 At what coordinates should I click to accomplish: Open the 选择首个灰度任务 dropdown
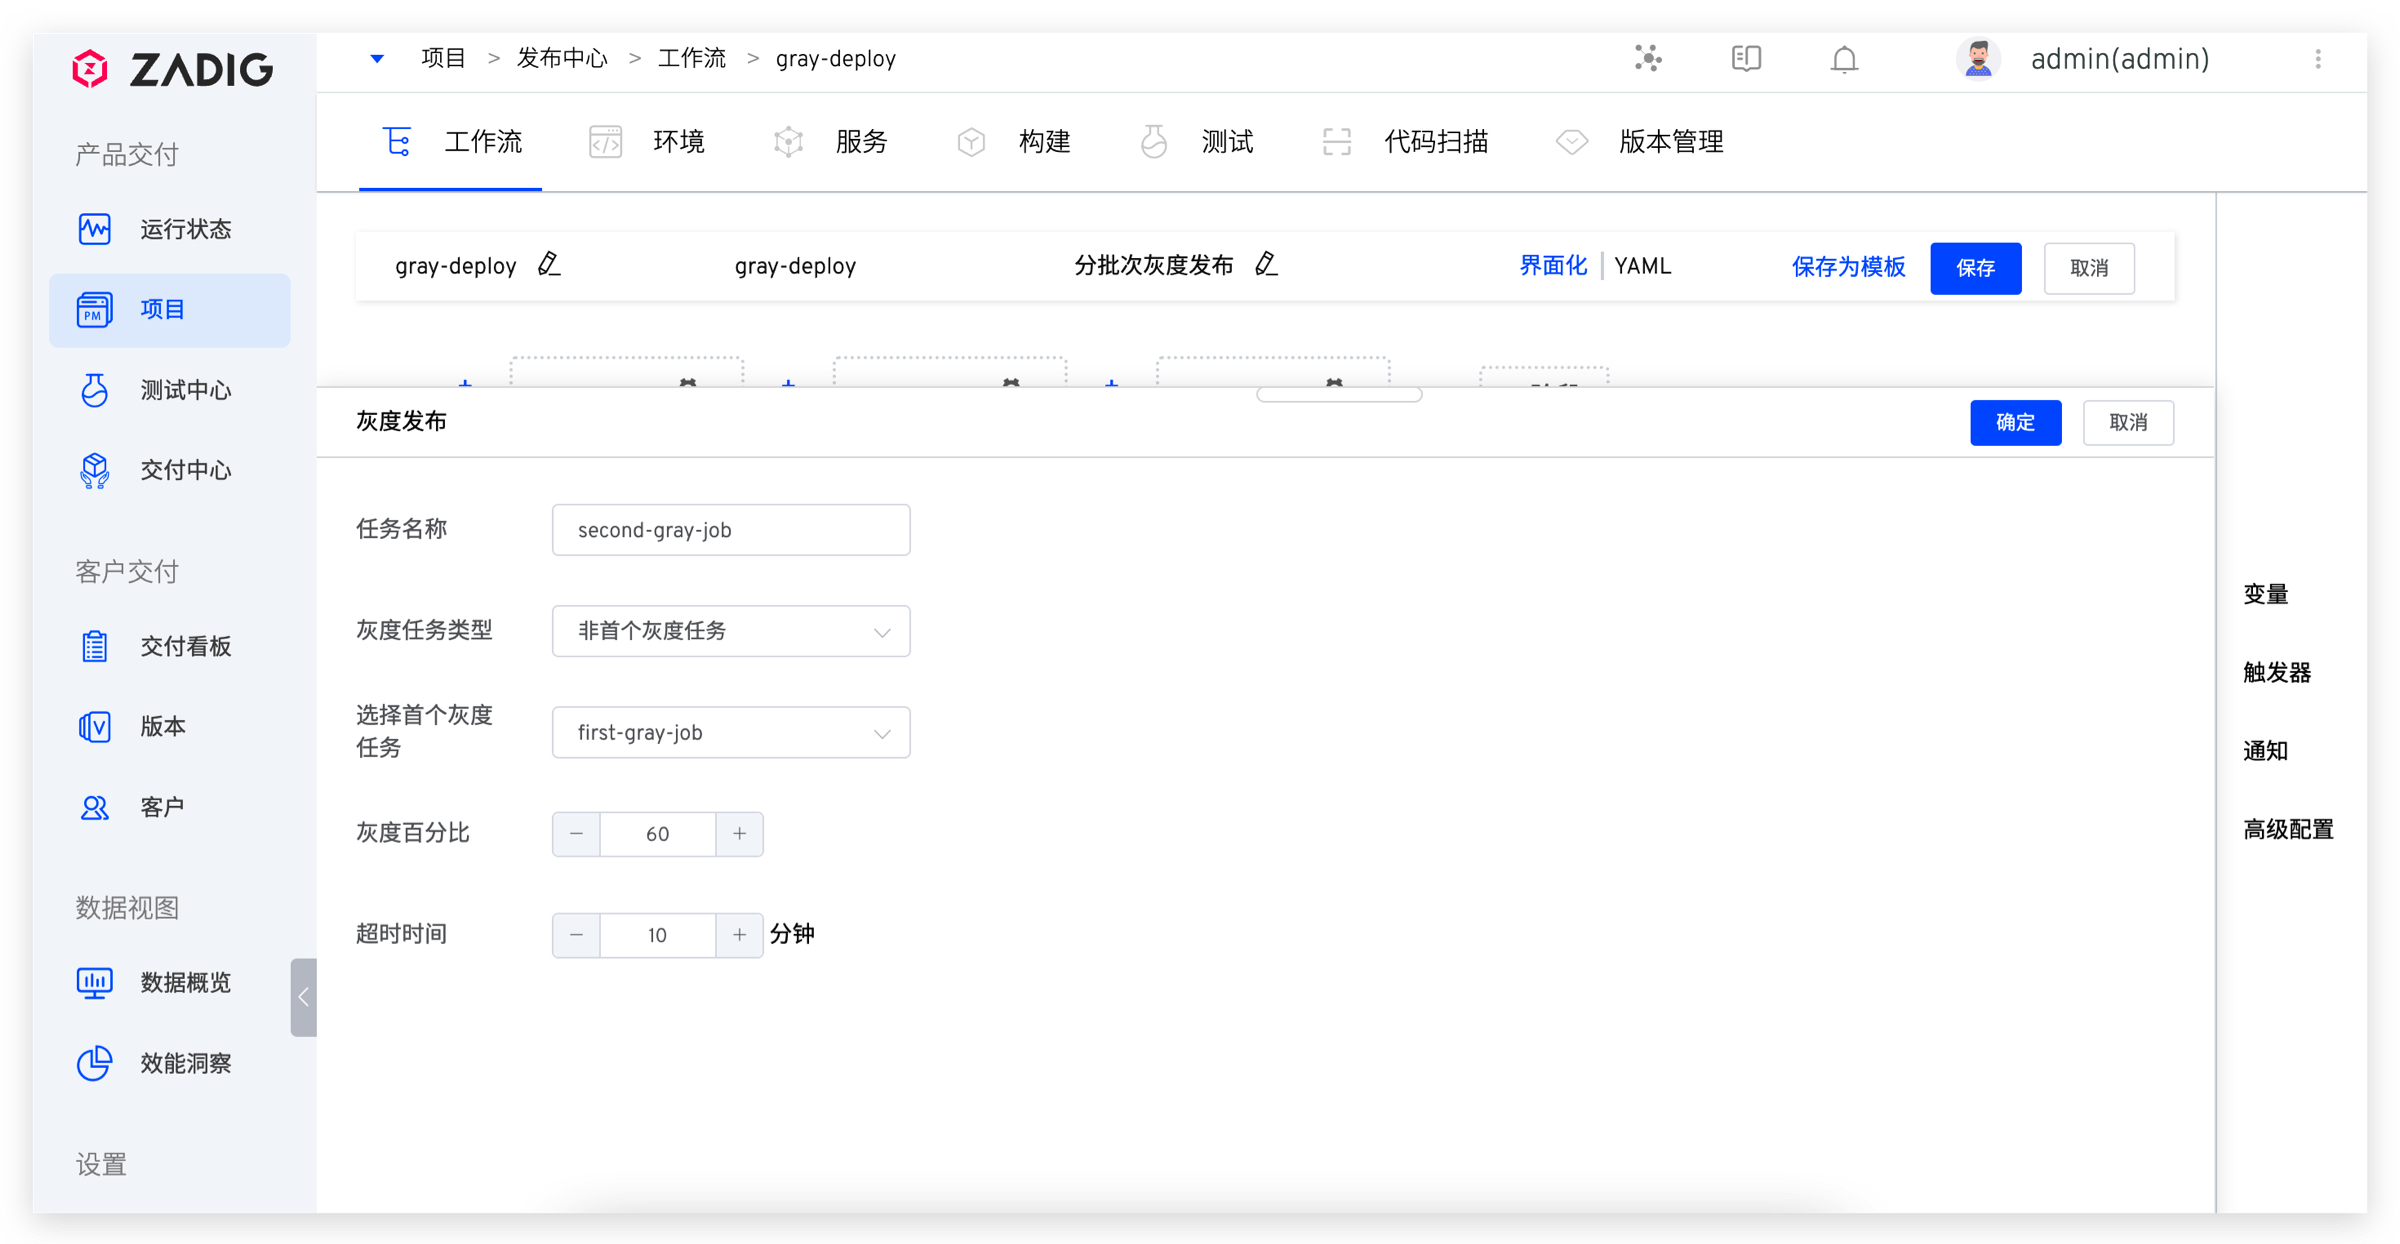(730, 733)
